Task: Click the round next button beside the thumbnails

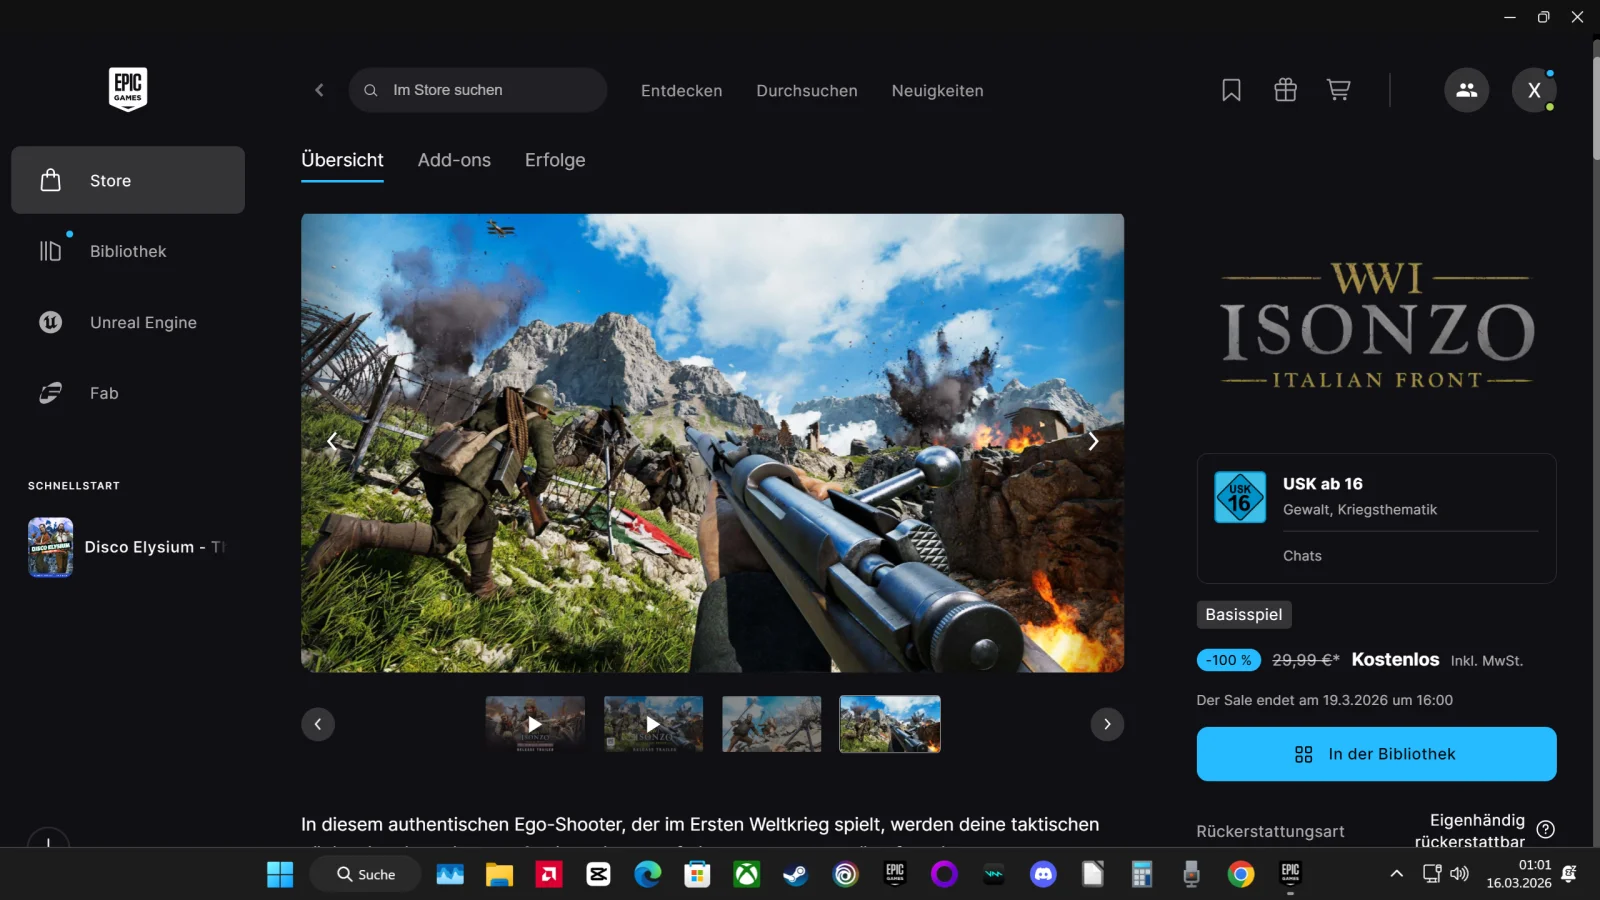Action: point(1107,724)
